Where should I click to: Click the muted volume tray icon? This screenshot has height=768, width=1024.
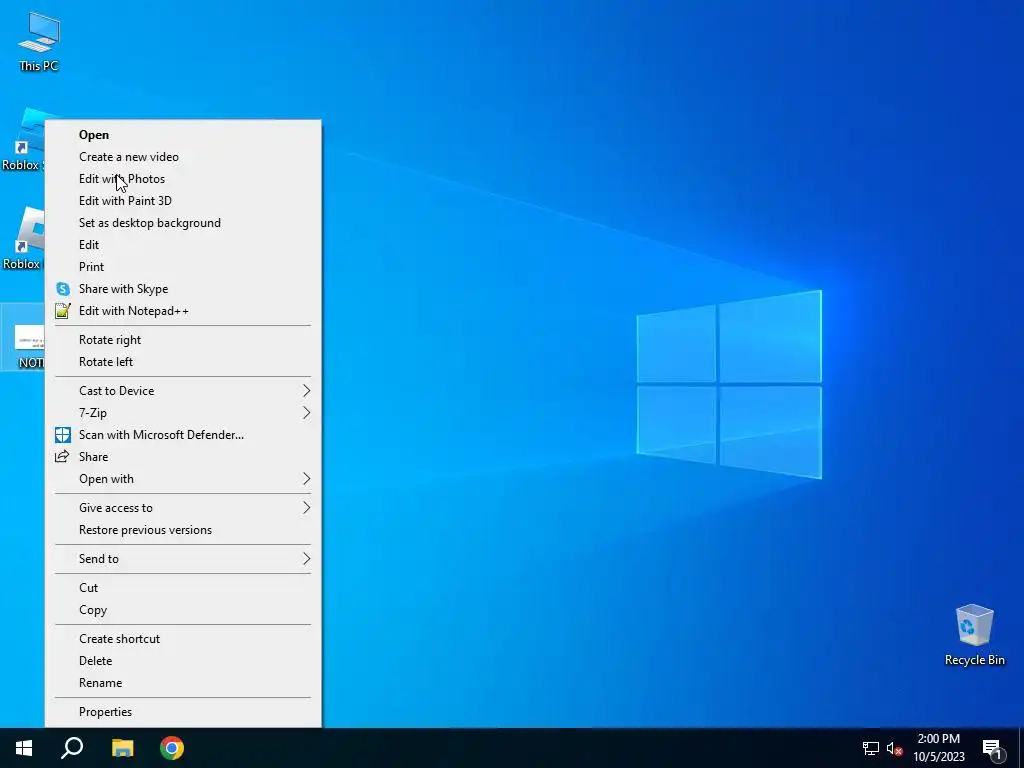894,748
